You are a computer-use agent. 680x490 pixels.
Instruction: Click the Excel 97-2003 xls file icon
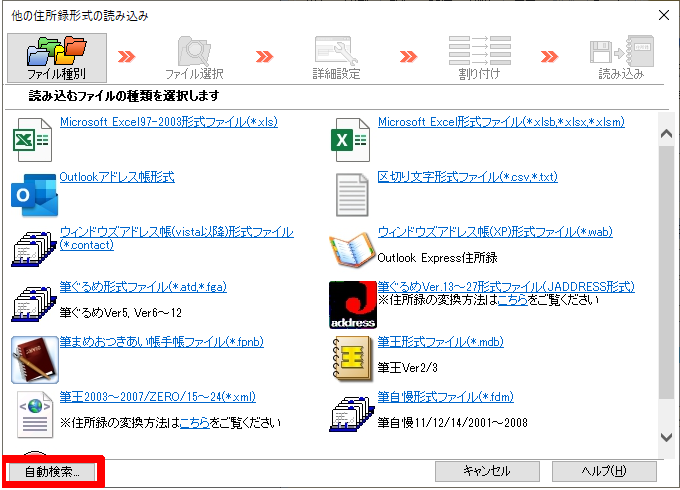point(33,140)
